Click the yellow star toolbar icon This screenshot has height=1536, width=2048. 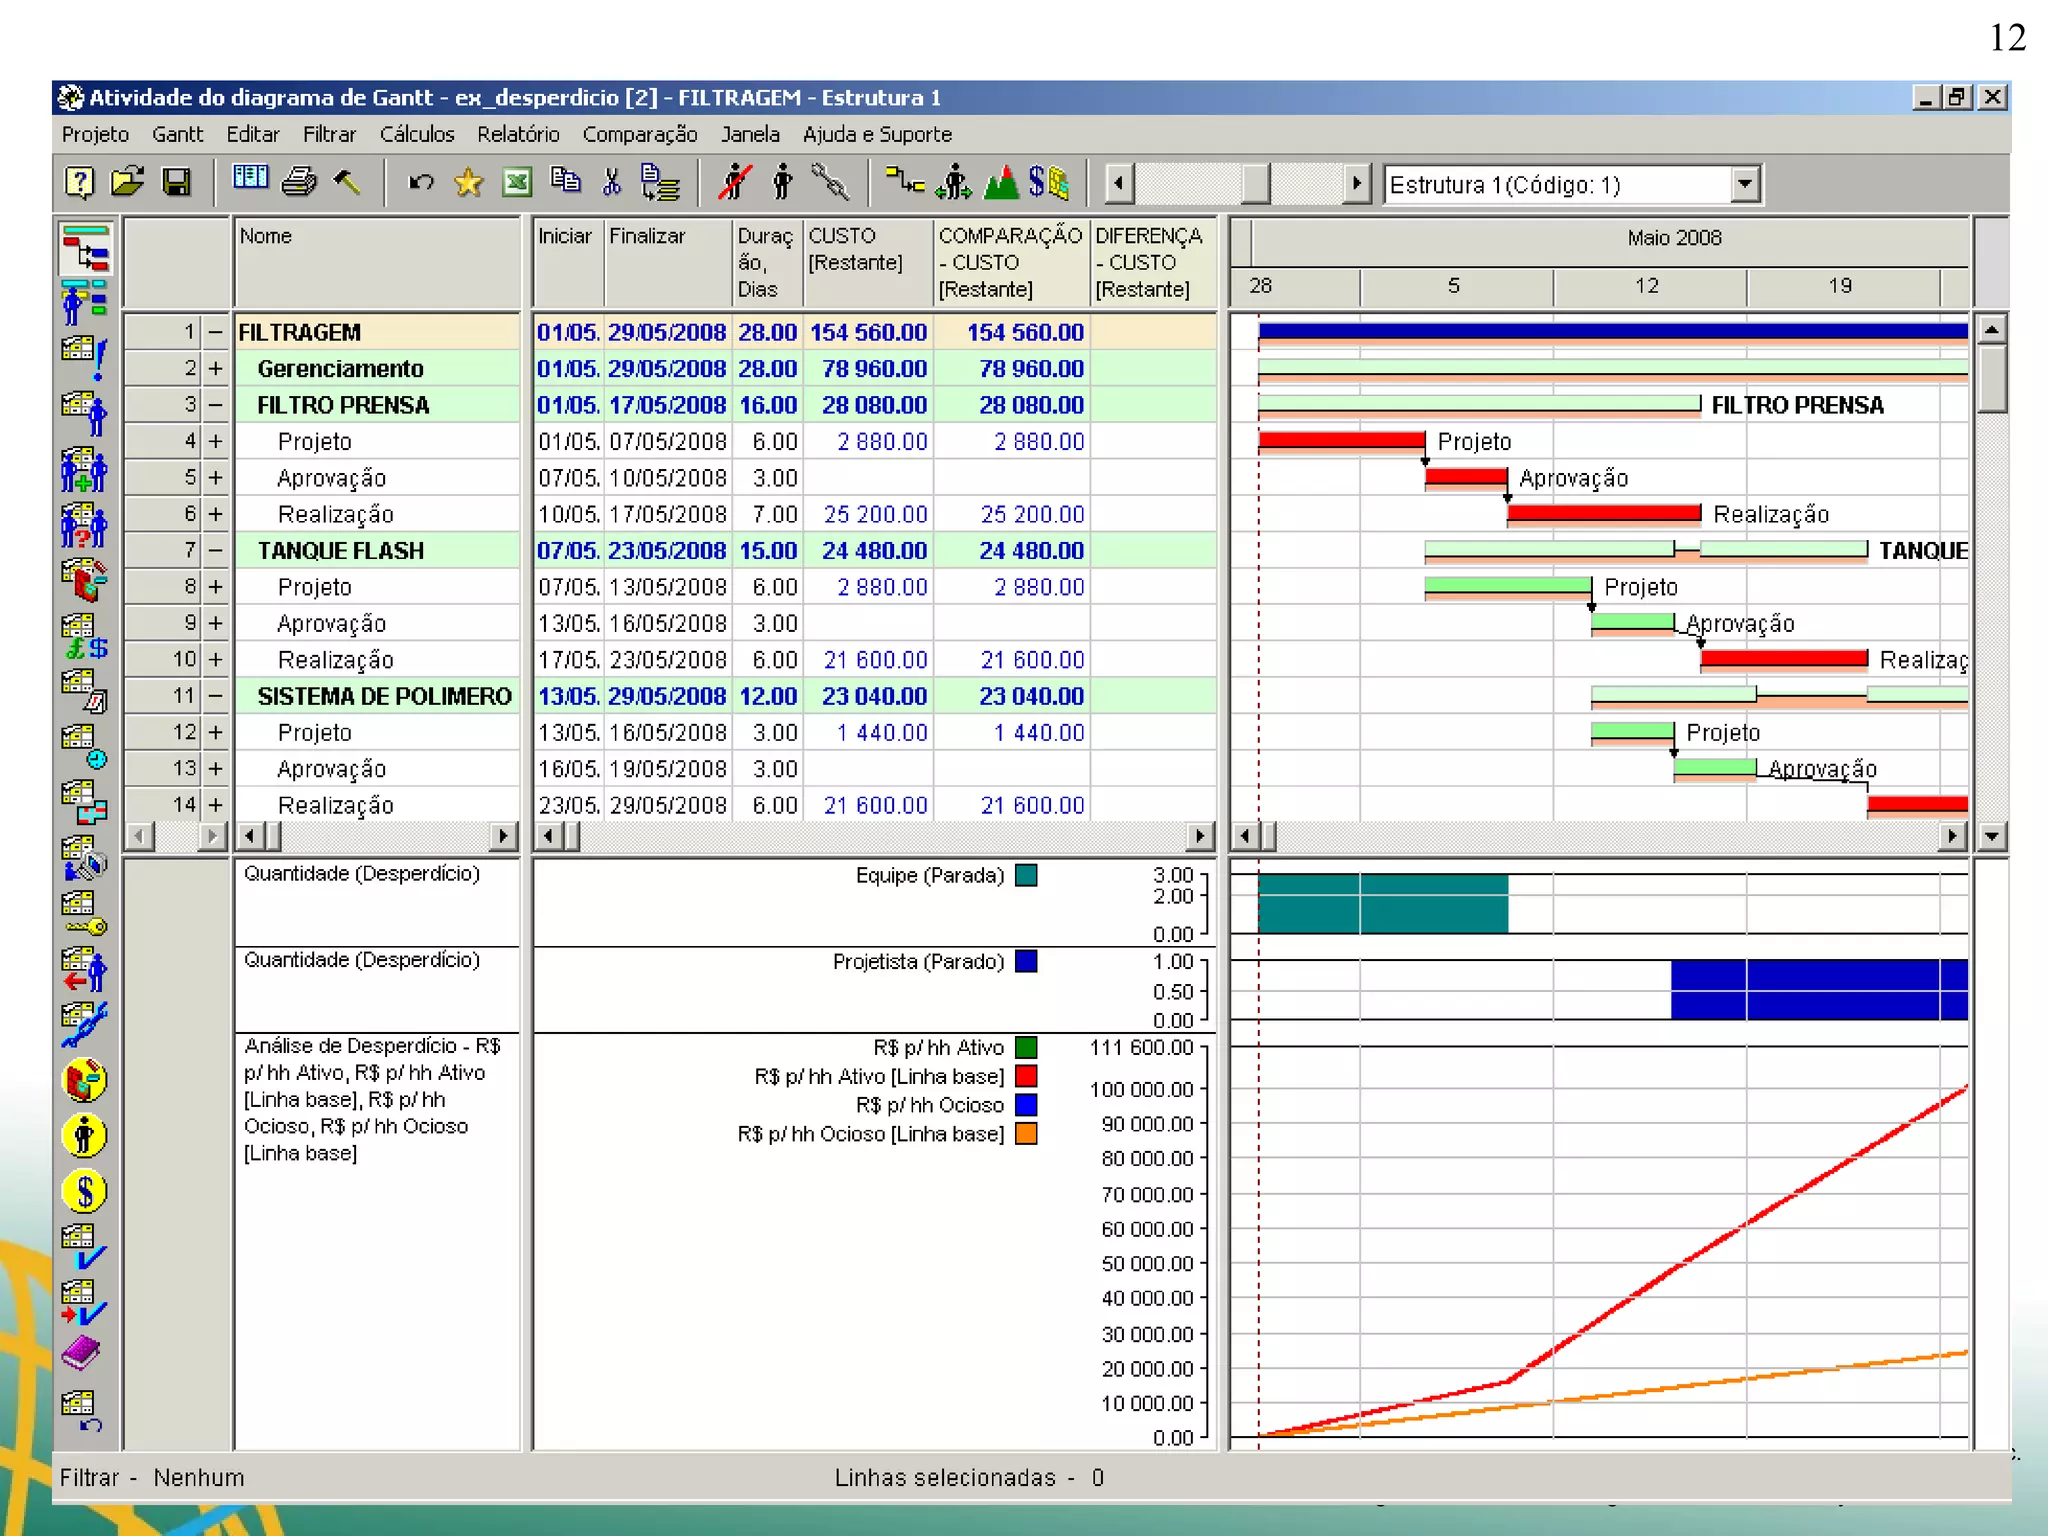tap(468, 182)
